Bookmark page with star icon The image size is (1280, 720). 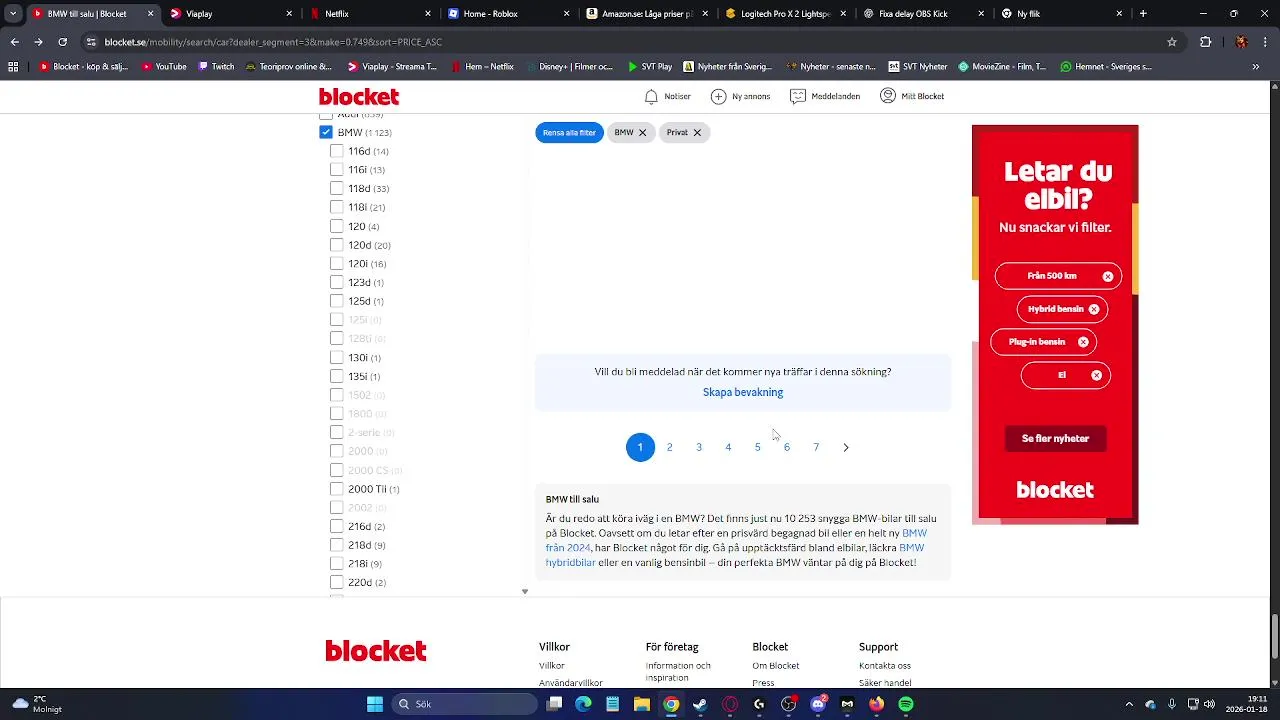pos(1172,42)
